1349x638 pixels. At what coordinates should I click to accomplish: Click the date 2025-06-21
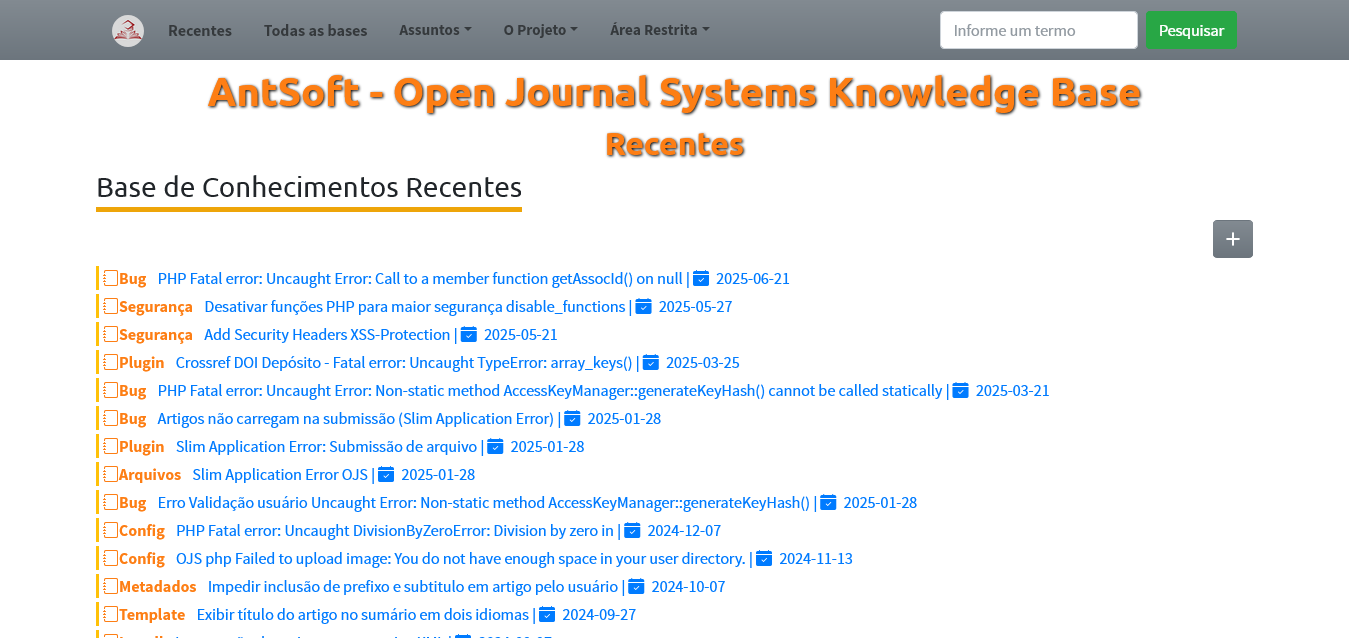coord(753,278)
